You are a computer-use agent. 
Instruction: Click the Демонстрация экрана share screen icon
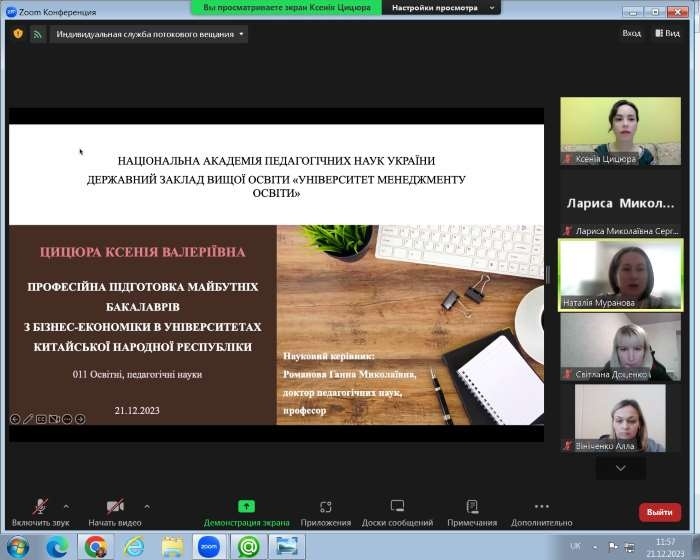(246, 507)
